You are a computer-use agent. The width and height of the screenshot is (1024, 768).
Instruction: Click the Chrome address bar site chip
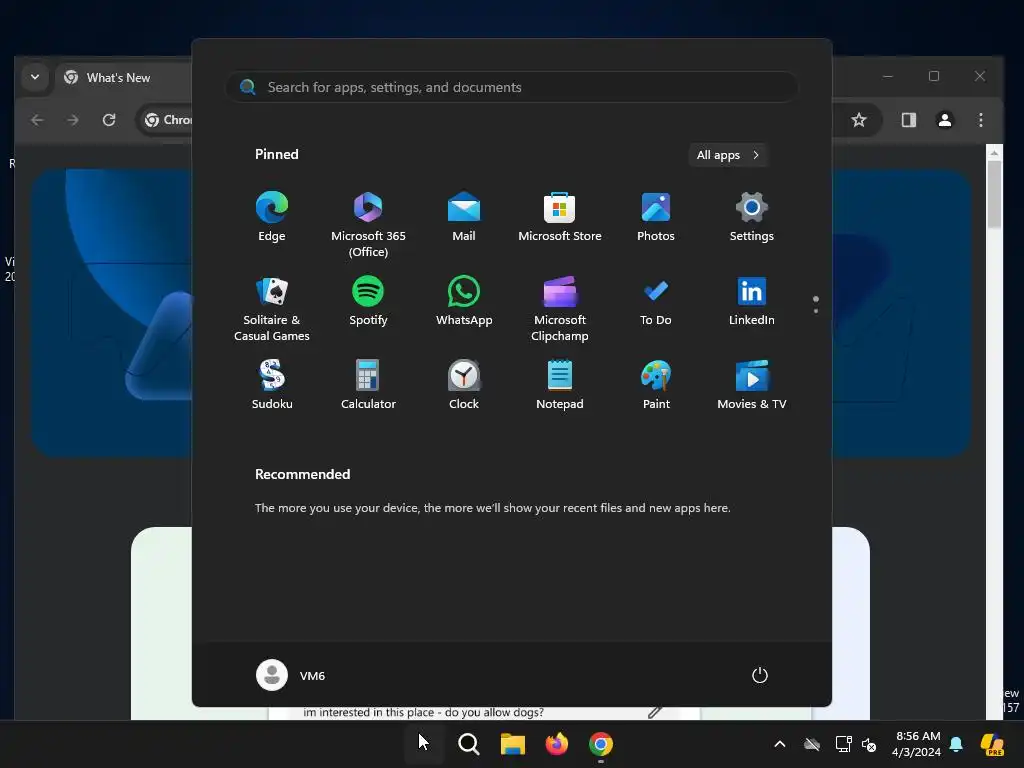point(167,120)
